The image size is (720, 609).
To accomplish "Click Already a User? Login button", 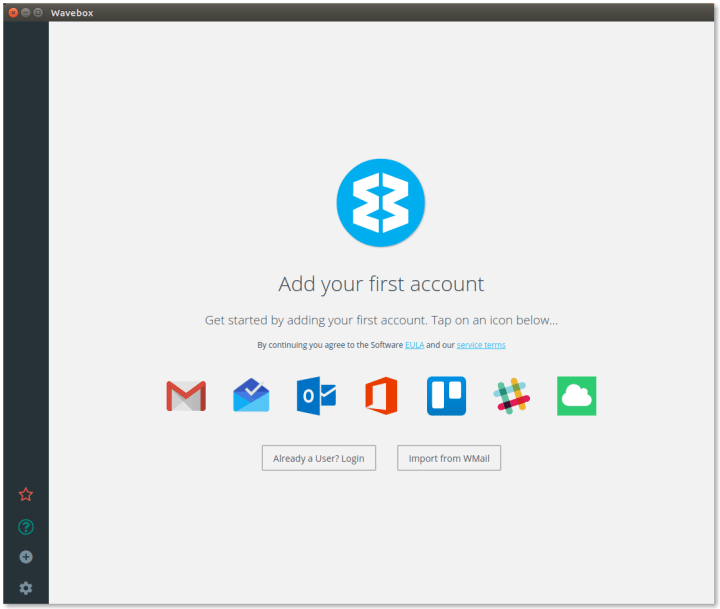I will pyautogui.click(x=319, y=458).
